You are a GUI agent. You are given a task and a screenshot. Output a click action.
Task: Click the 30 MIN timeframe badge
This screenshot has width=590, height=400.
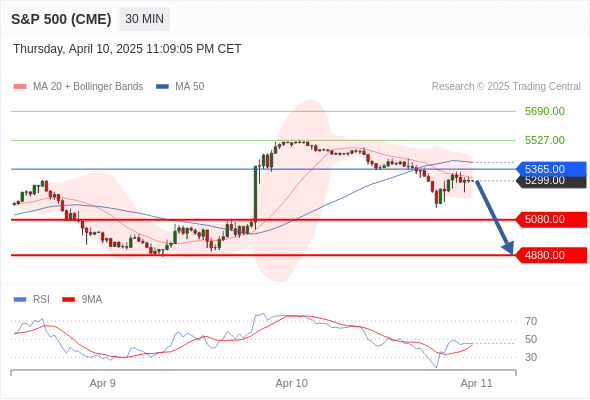click(x=144, y=19)
